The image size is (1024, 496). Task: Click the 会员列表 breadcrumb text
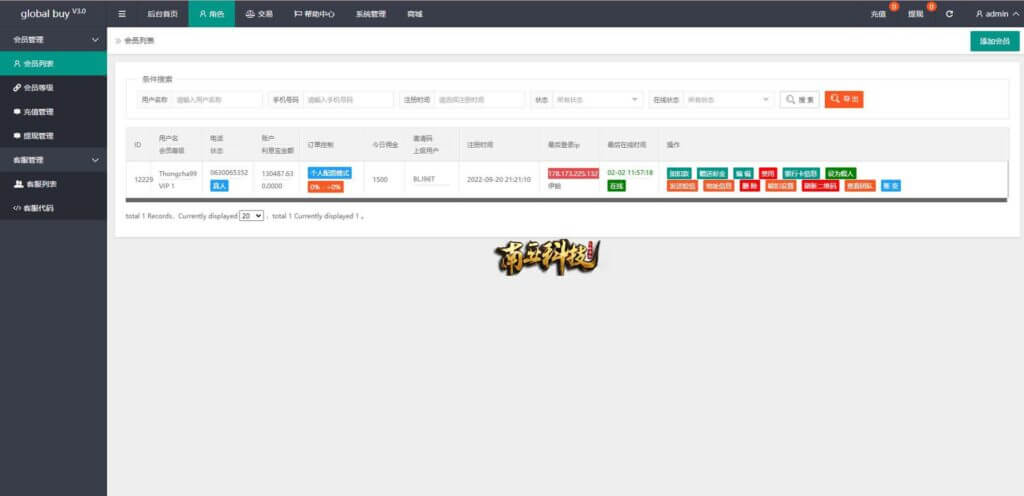139,40
